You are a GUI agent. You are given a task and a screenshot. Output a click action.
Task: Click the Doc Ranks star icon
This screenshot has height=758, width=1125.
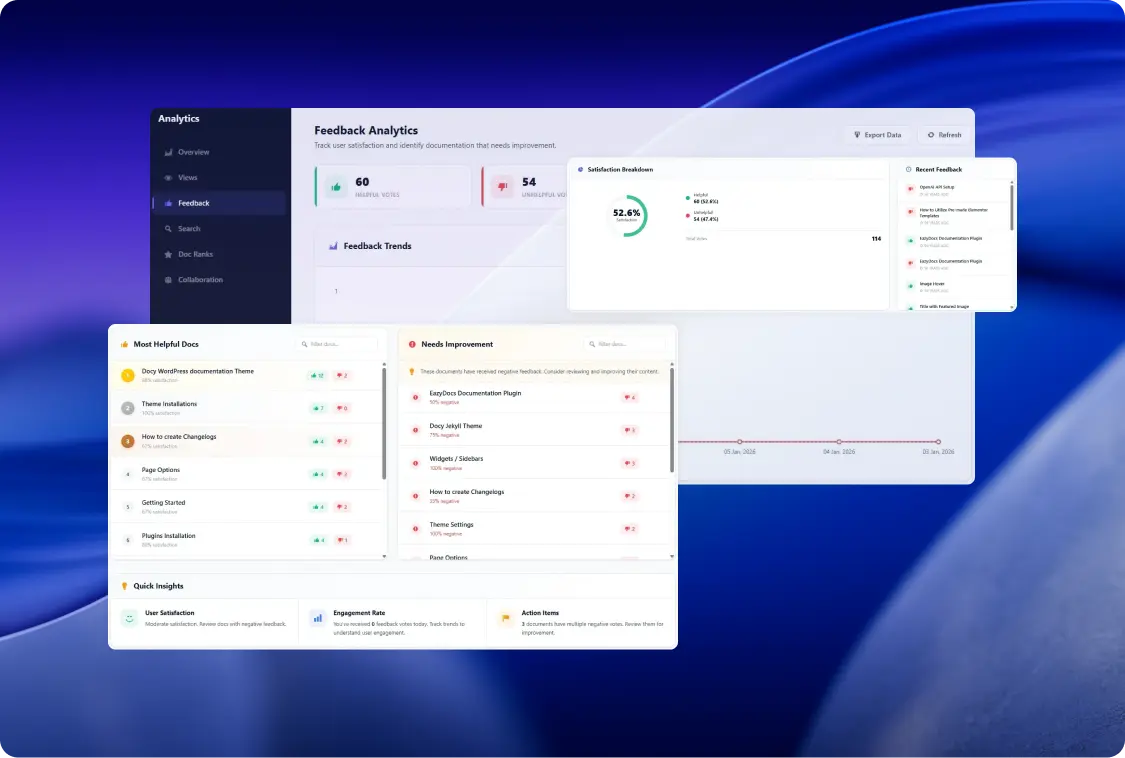168,255
